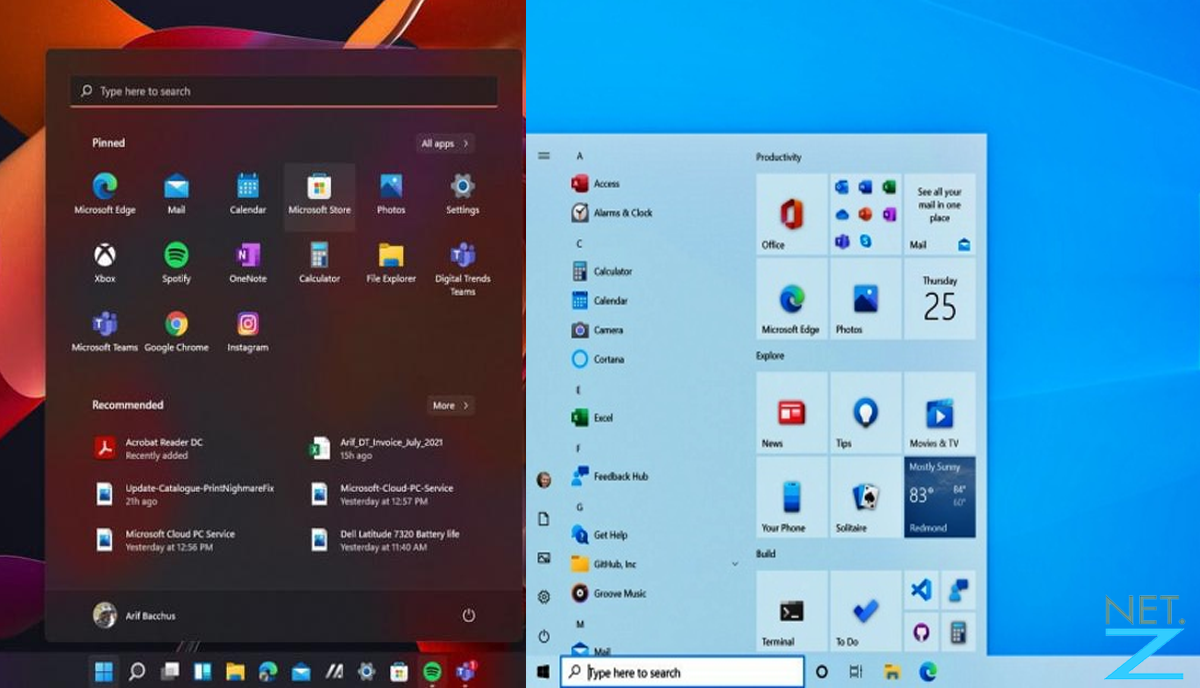Open Widgets from Windows 11 taskbar

203,671
